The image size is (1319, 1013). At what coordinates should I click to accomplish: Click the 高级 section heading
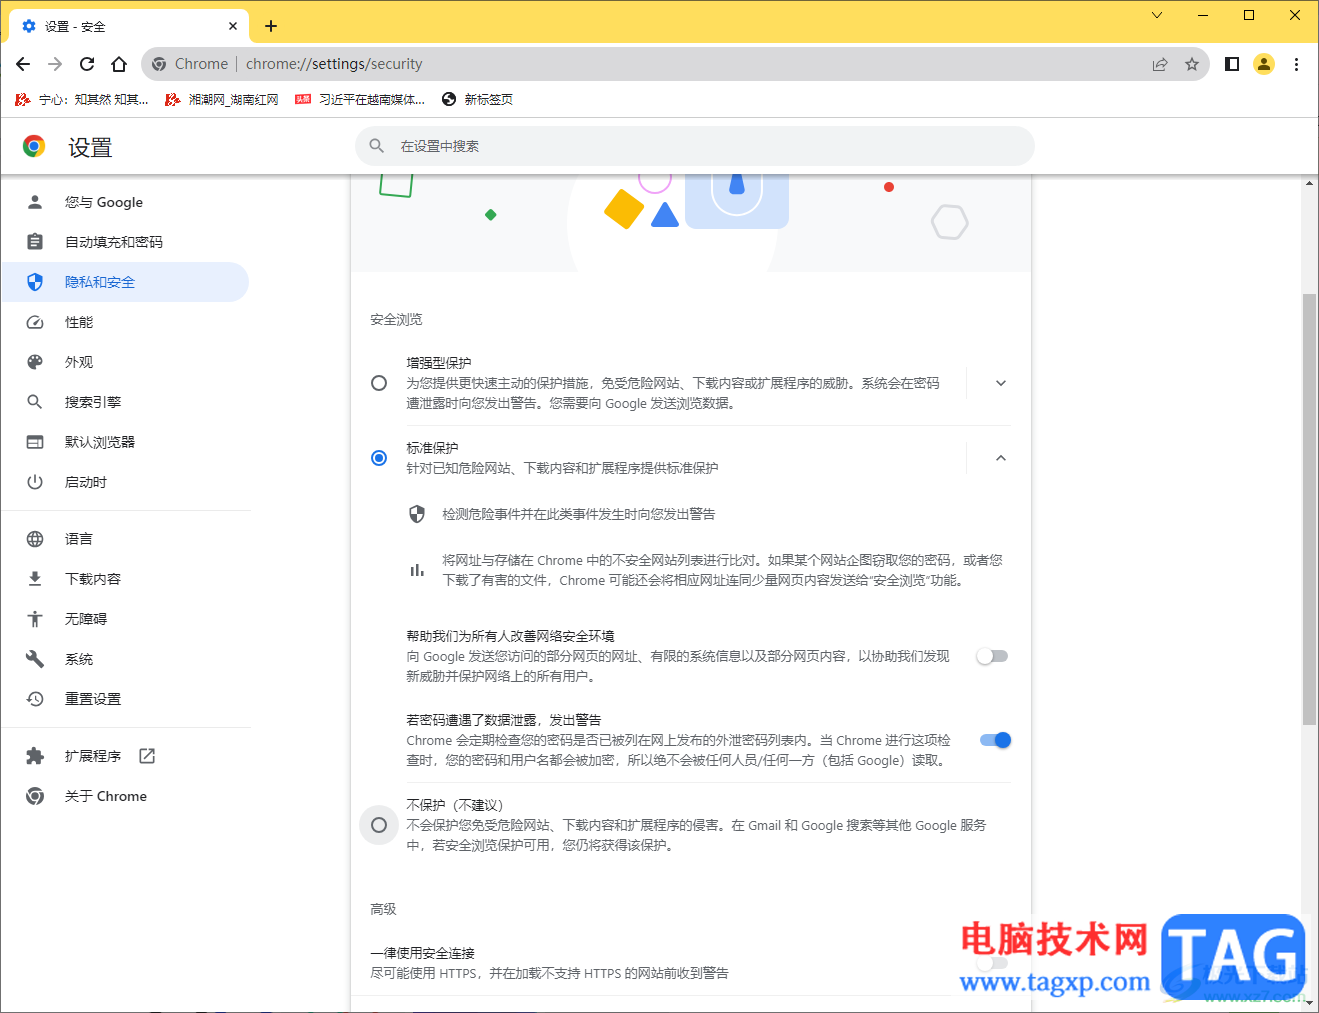click(383, 909)
